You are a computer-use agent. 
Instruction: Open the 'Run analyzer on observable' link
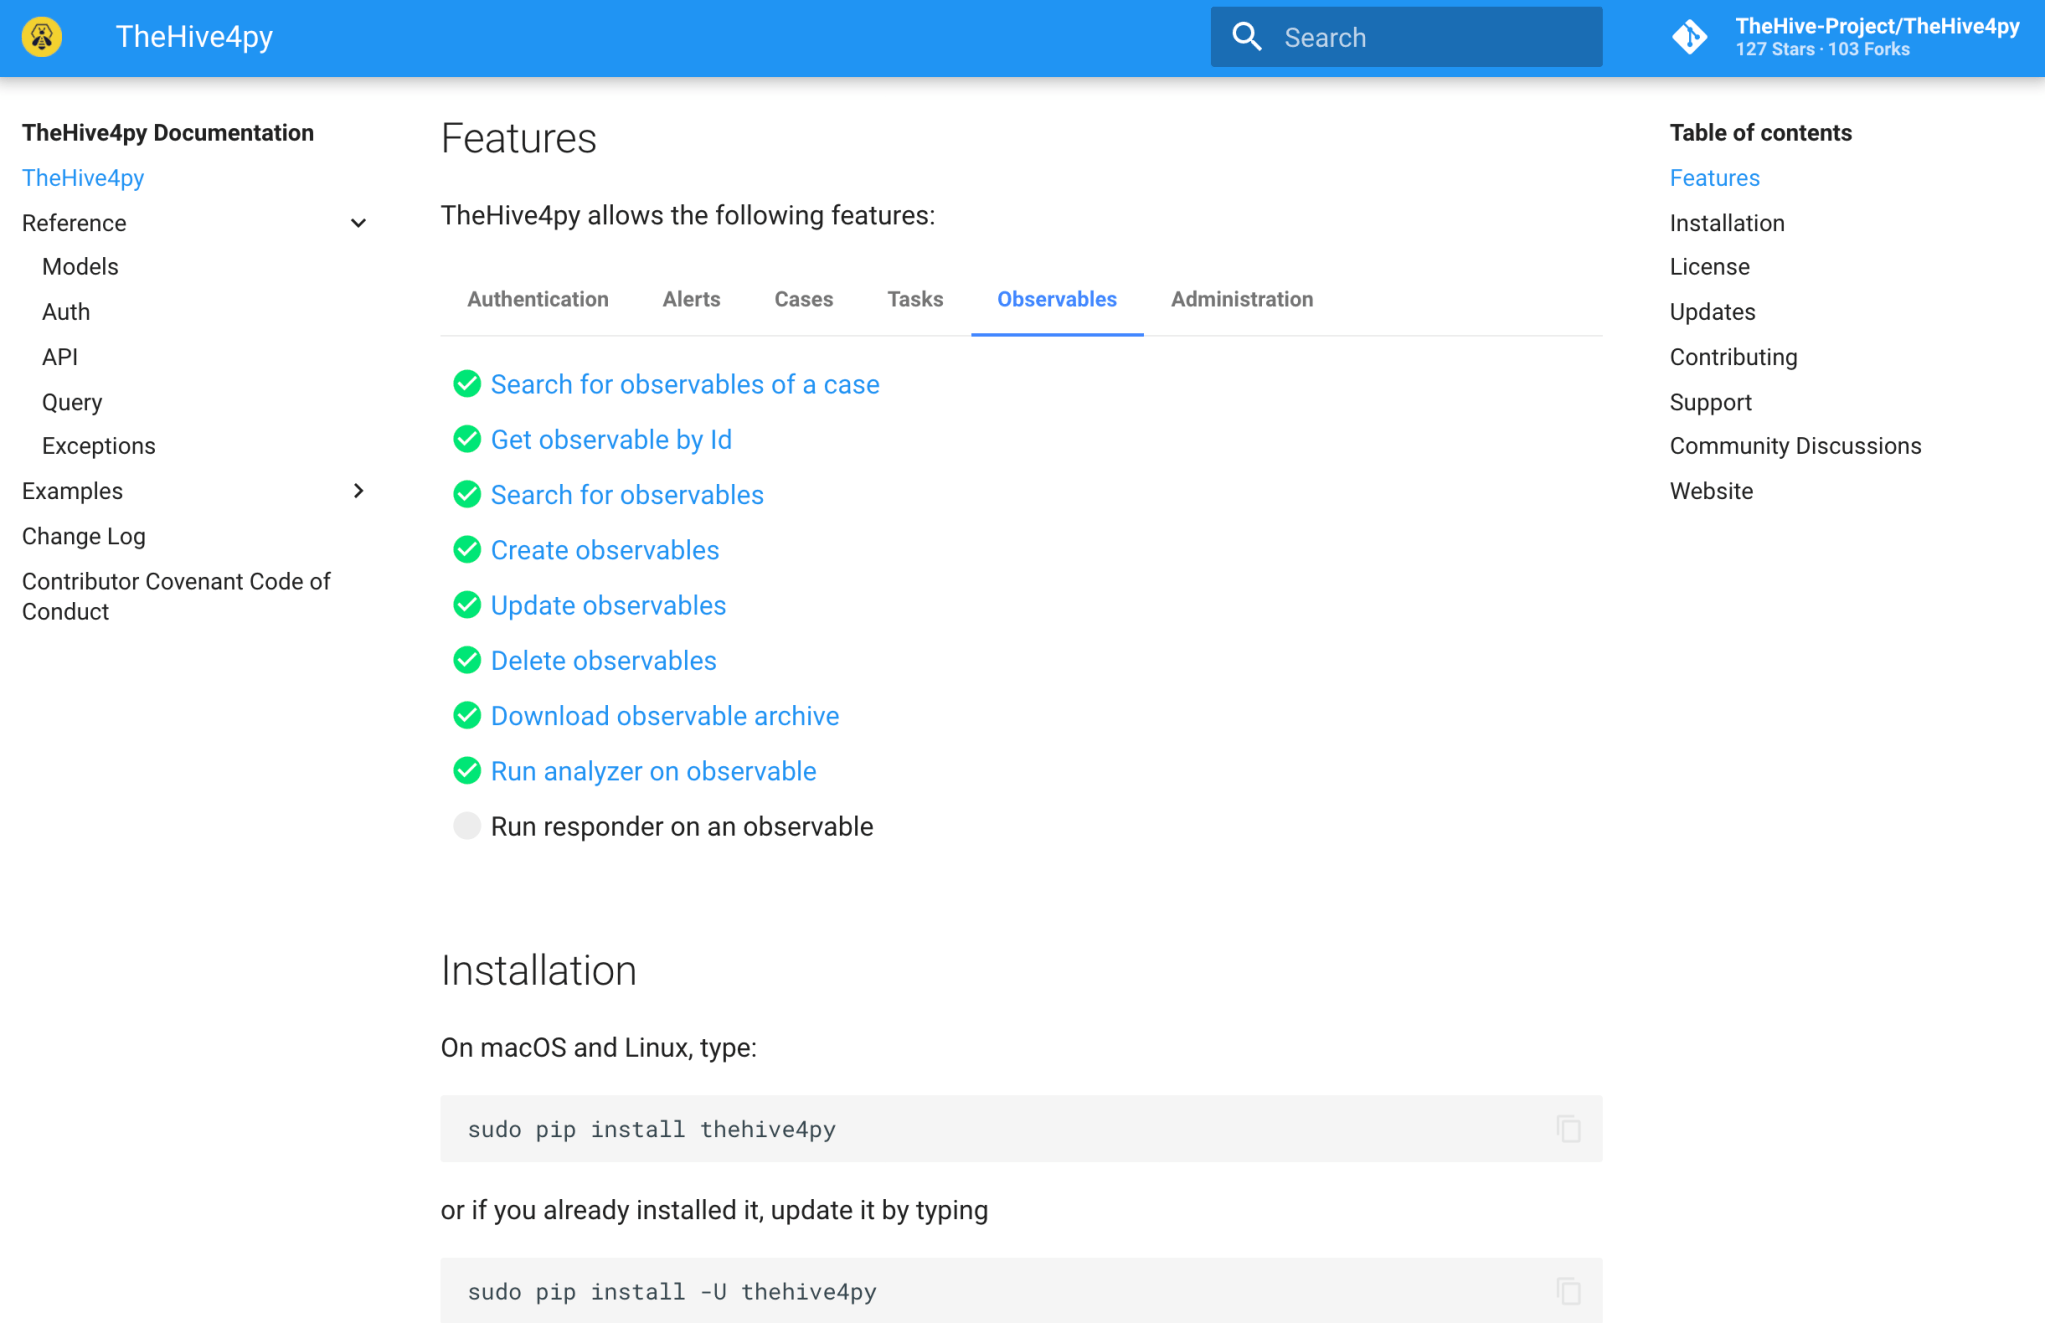point(653,771)
